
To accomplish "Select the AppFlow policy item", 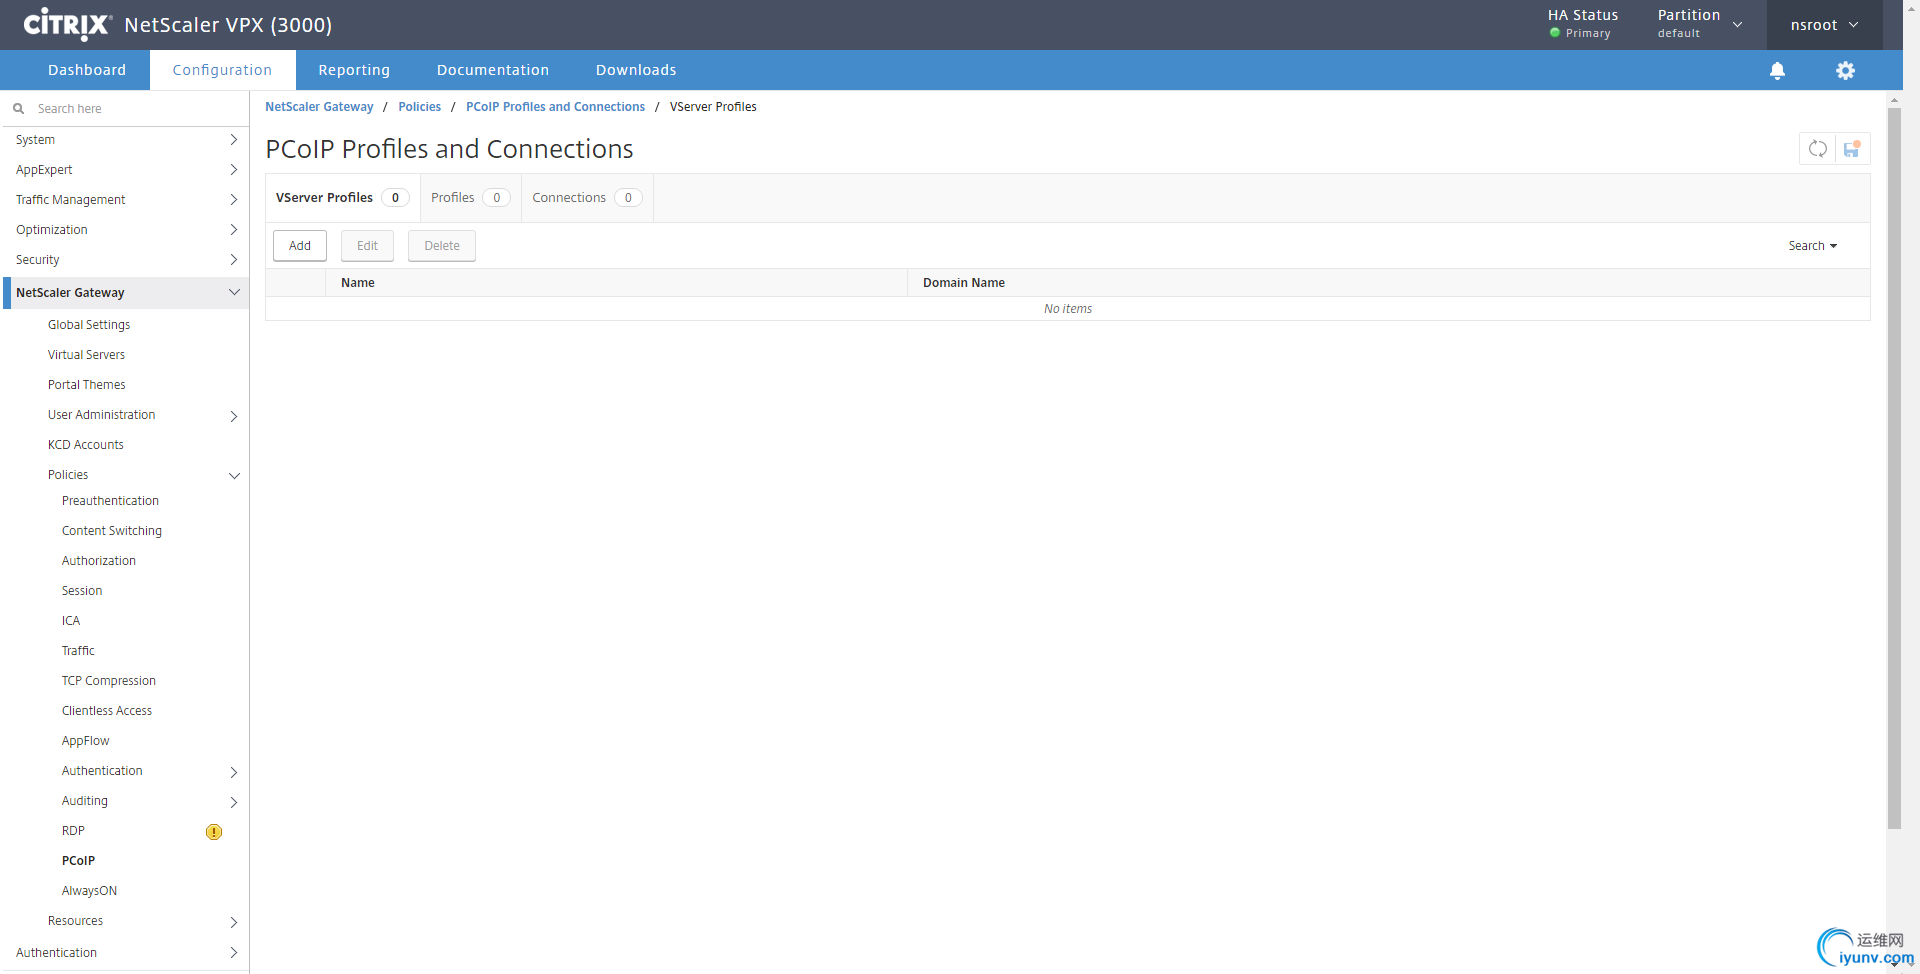I will coord(86,741).
